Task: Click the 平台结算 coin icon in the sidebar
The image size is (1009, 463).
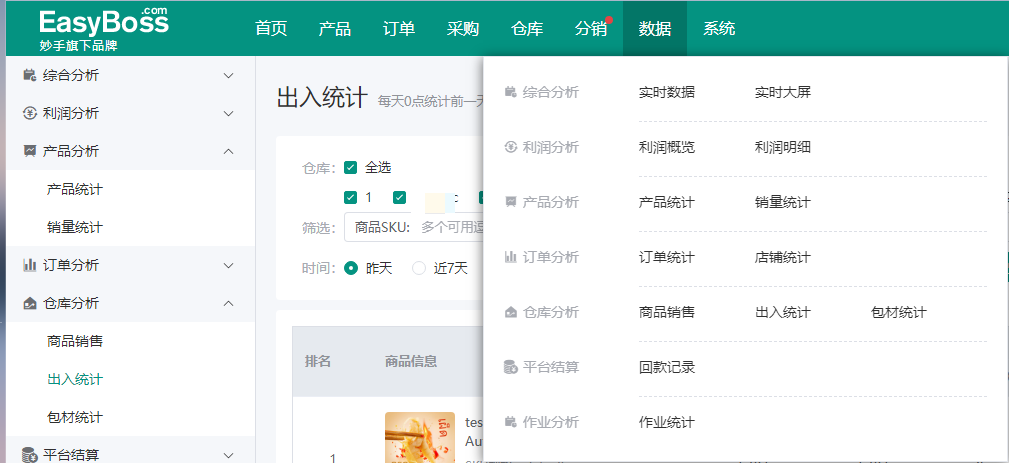Action: [x=30, y=455]
